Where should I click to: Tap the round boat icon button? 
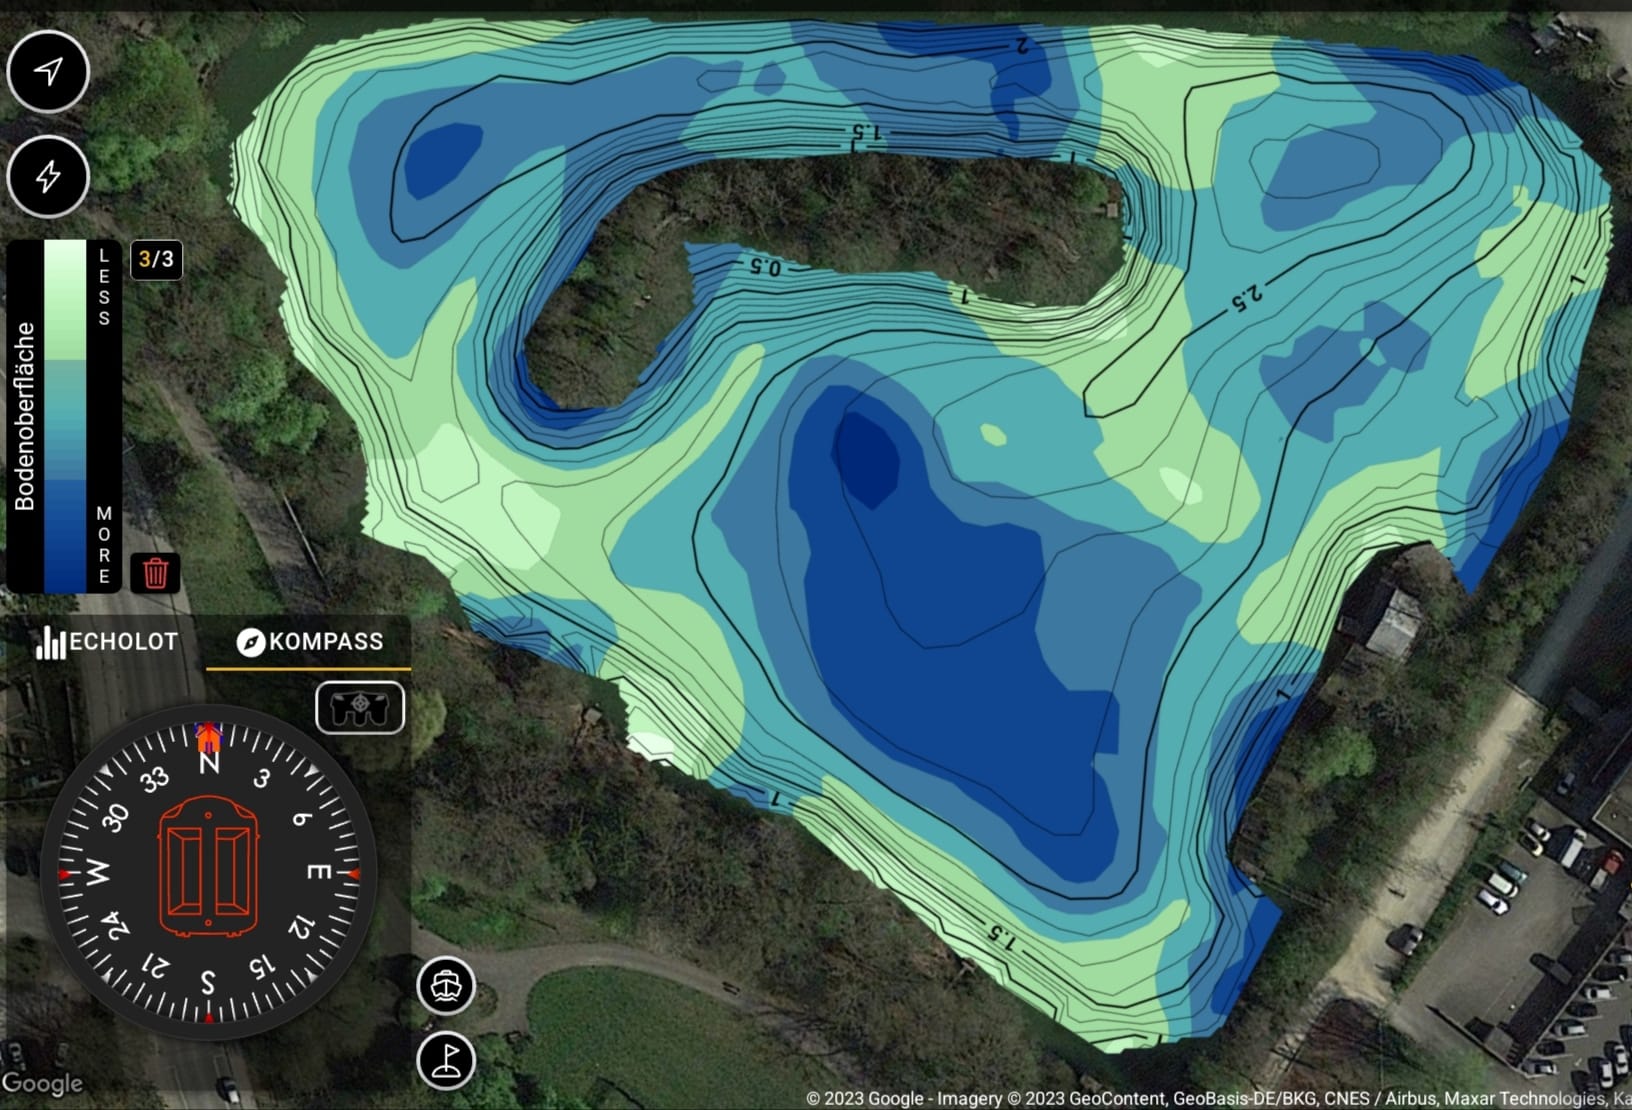click(x=446, y=985)
